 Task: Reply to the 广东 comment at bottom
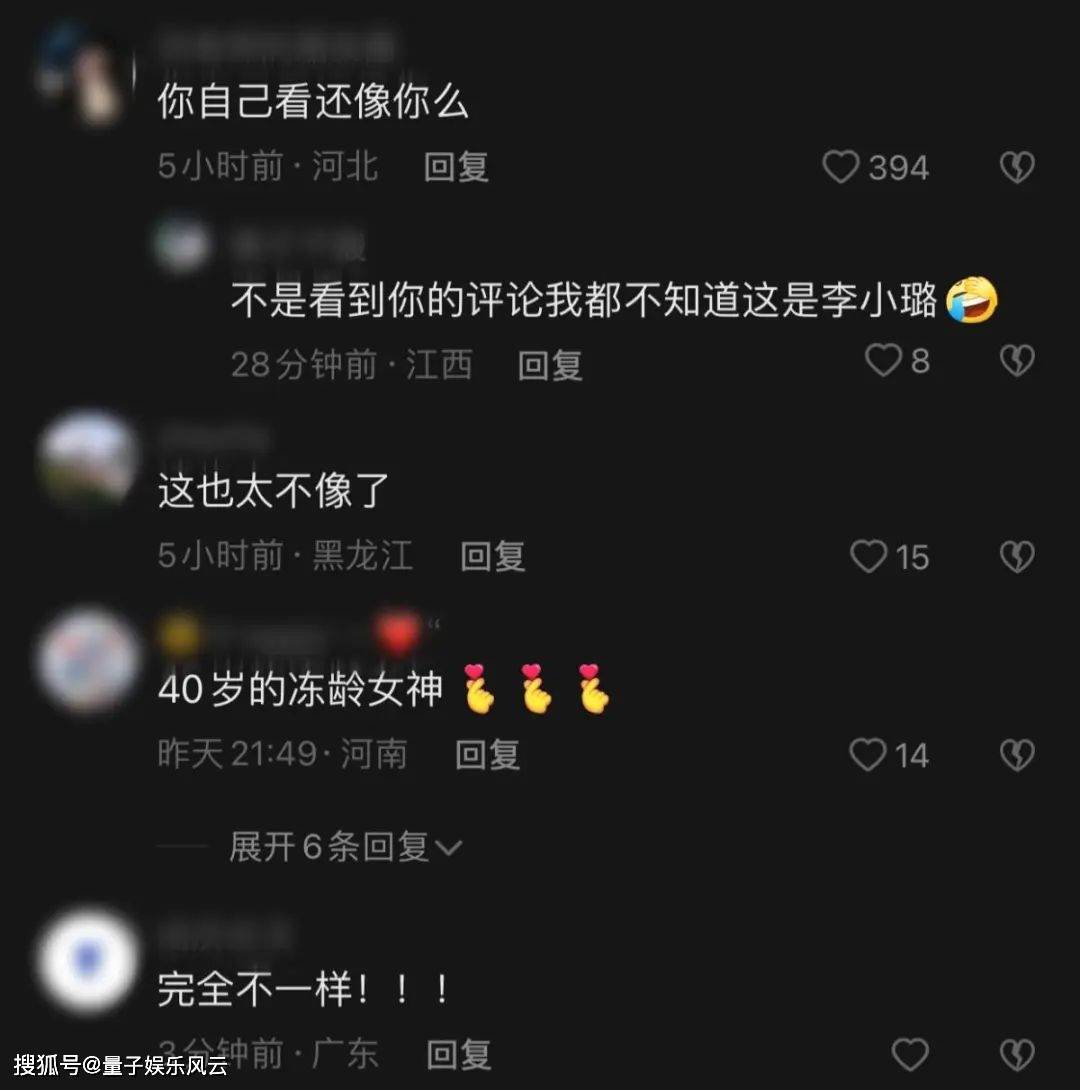click(459, 1055)
